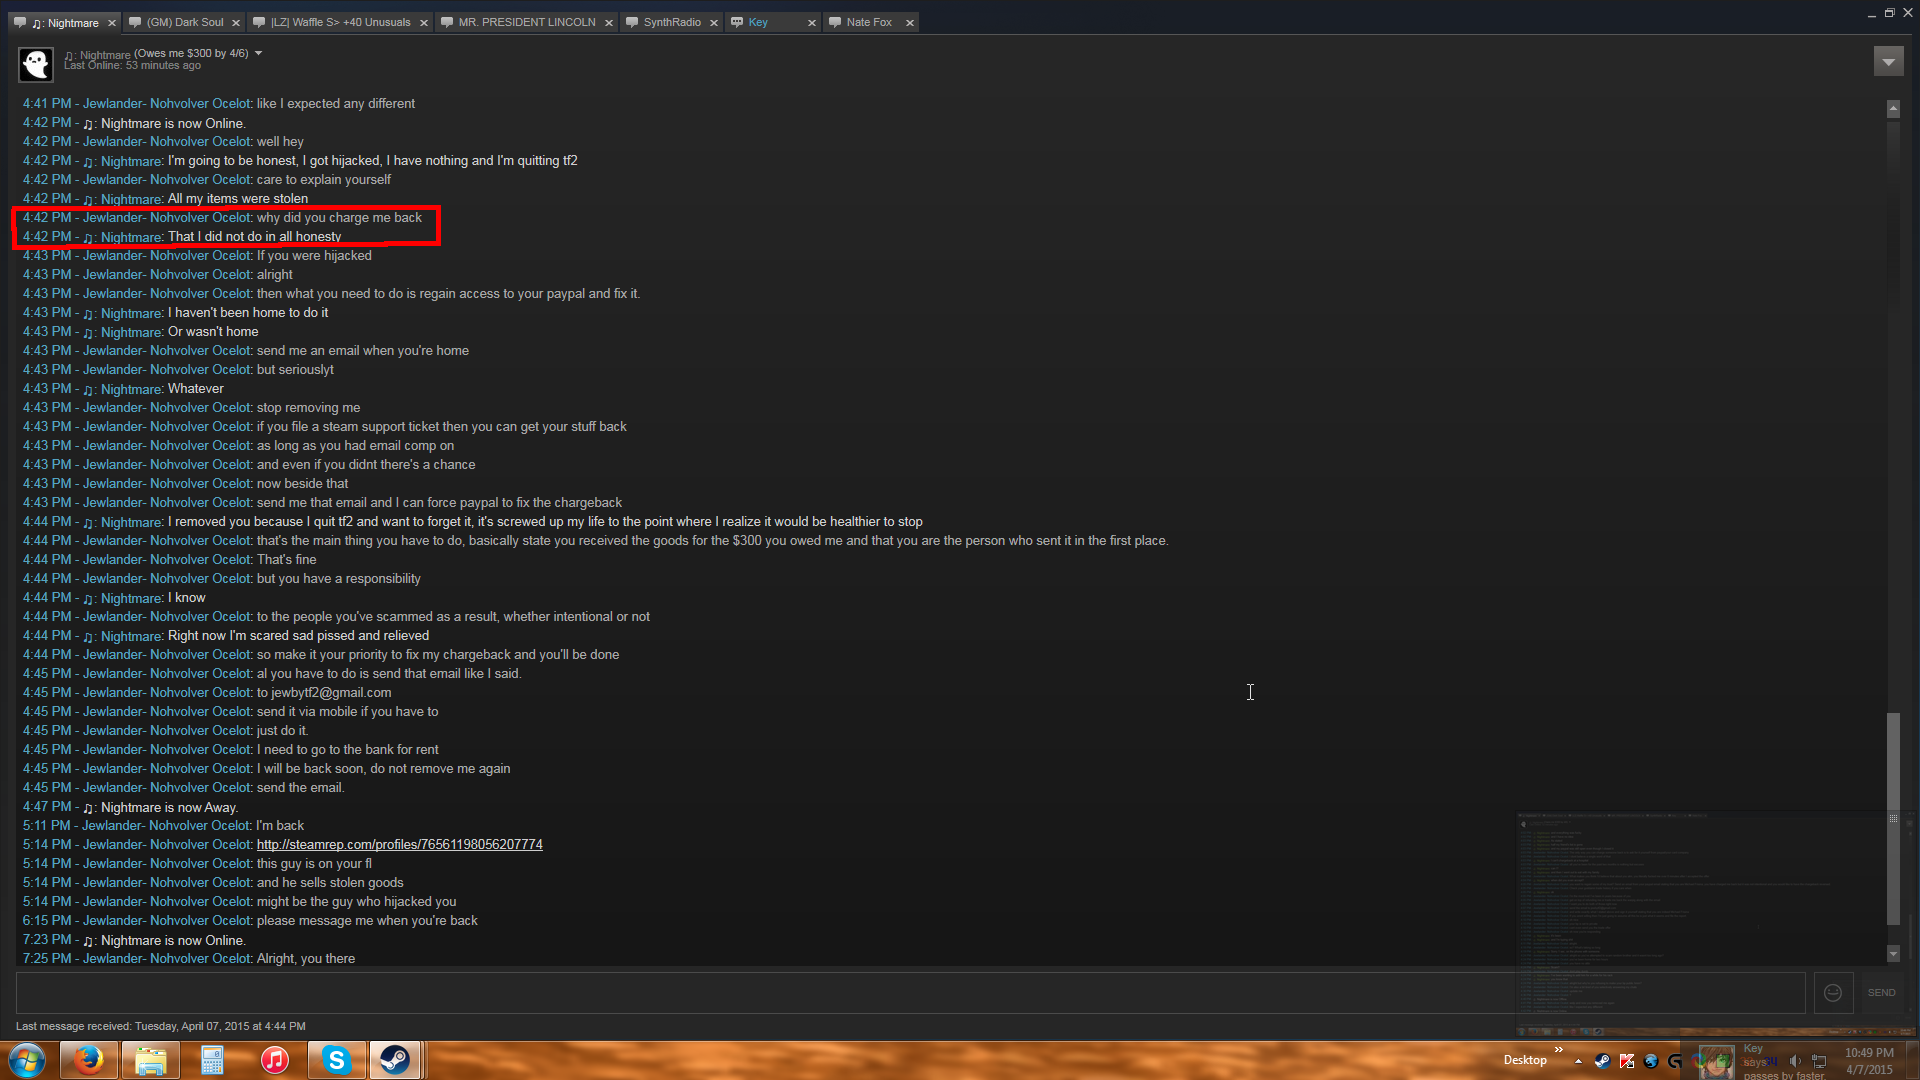
Task: Switch to the SynthRadio chat tab
Action: (x=671, y=22)
